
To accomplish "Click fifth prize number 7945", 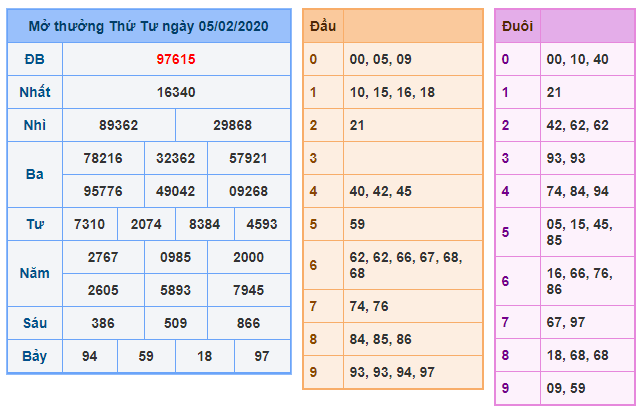I will coord(248,290).
